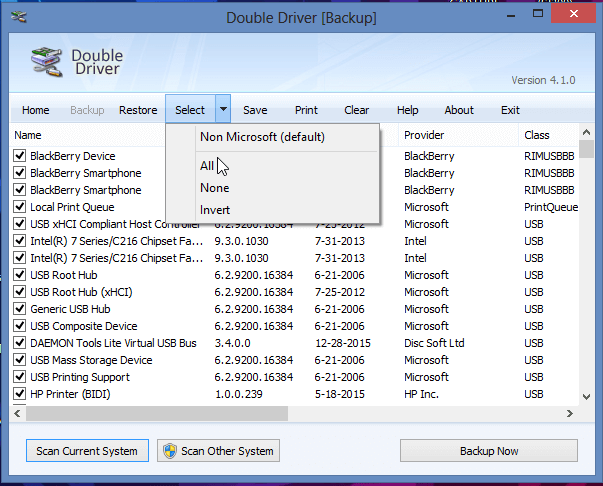Uncheck HP Printer (BIDI) checkbox

coord(19,394)
